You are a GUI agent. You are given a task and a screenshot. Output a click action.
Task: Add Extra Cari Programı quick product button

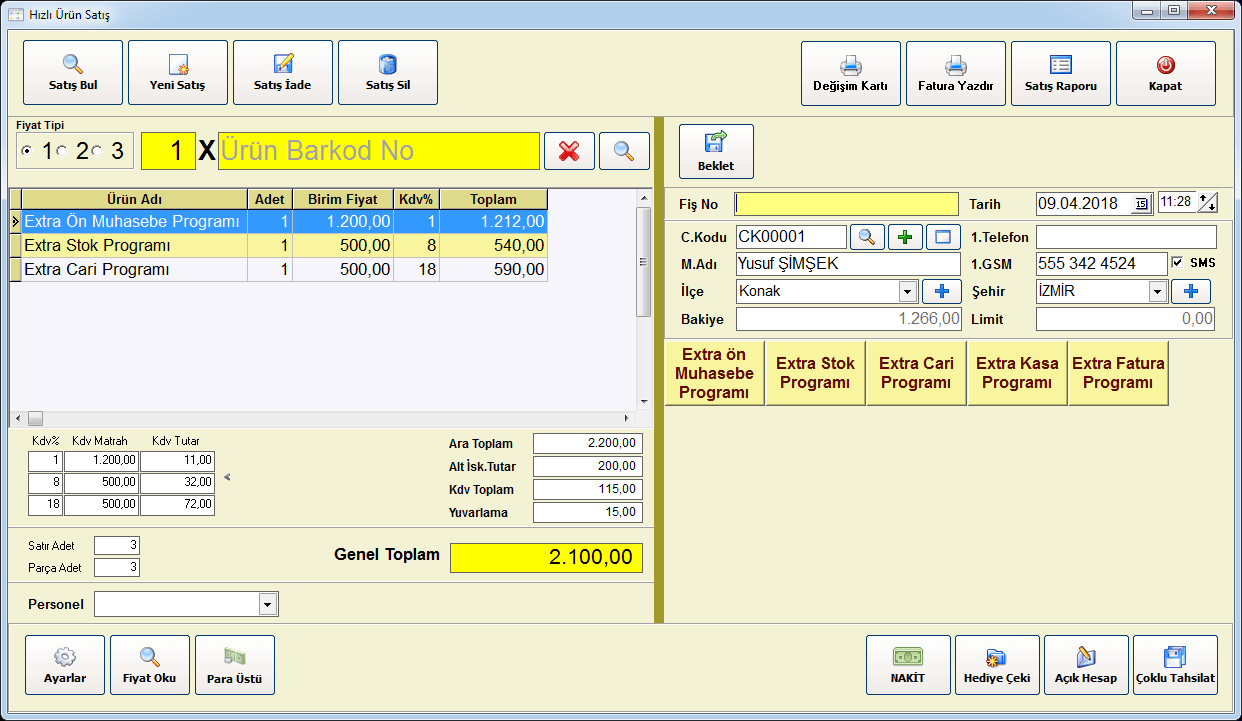coord(916,373)
